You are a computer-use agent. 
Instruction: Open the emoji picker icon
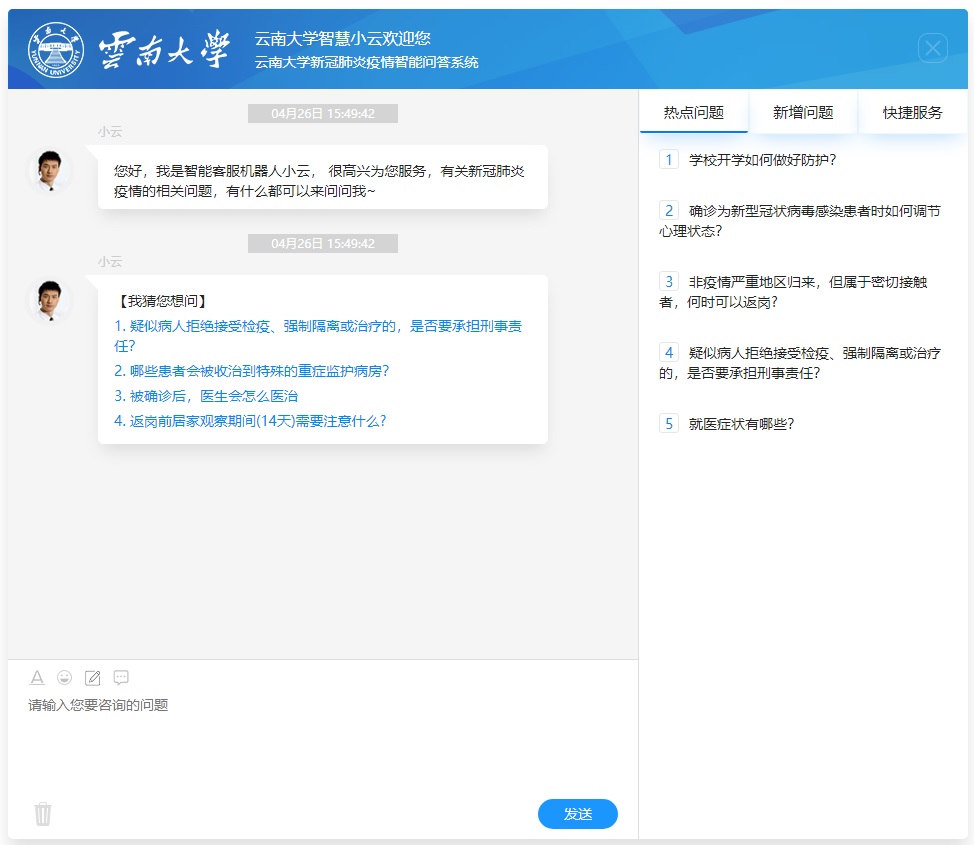point(65,677)
